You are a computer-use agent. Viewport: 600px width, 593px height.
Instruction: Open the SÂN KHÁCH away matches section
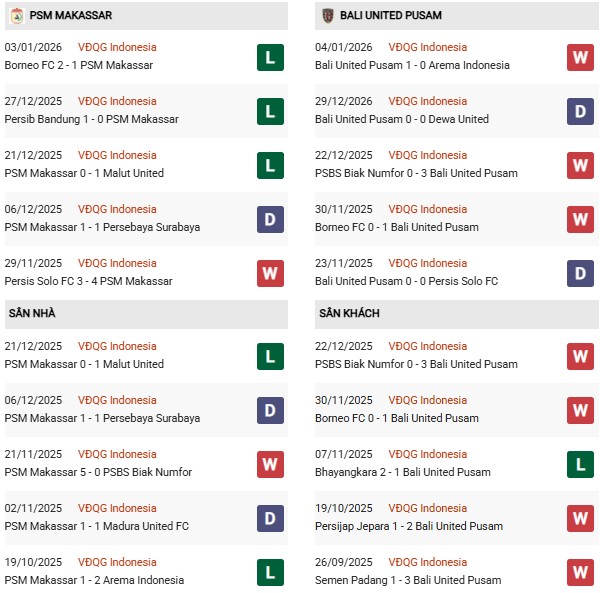[x=350, y=314]
